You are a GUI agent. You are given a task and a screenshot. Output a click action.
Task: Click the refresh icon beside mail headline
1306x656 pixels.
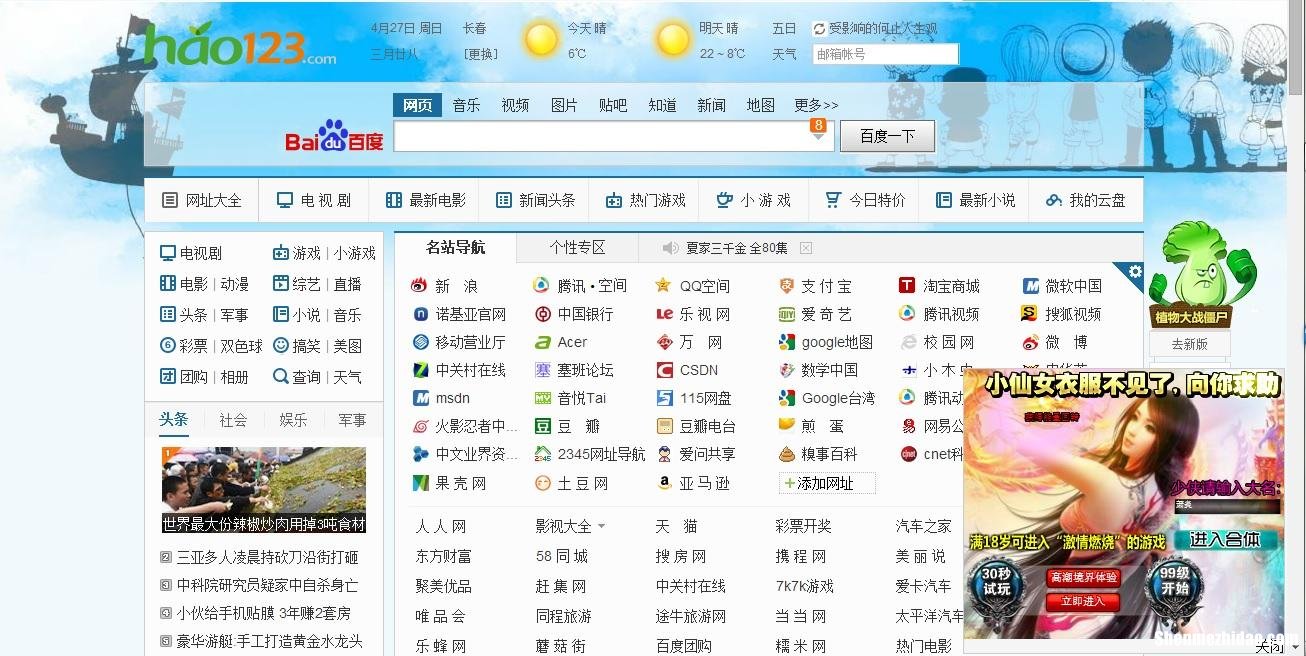point(820,29)
